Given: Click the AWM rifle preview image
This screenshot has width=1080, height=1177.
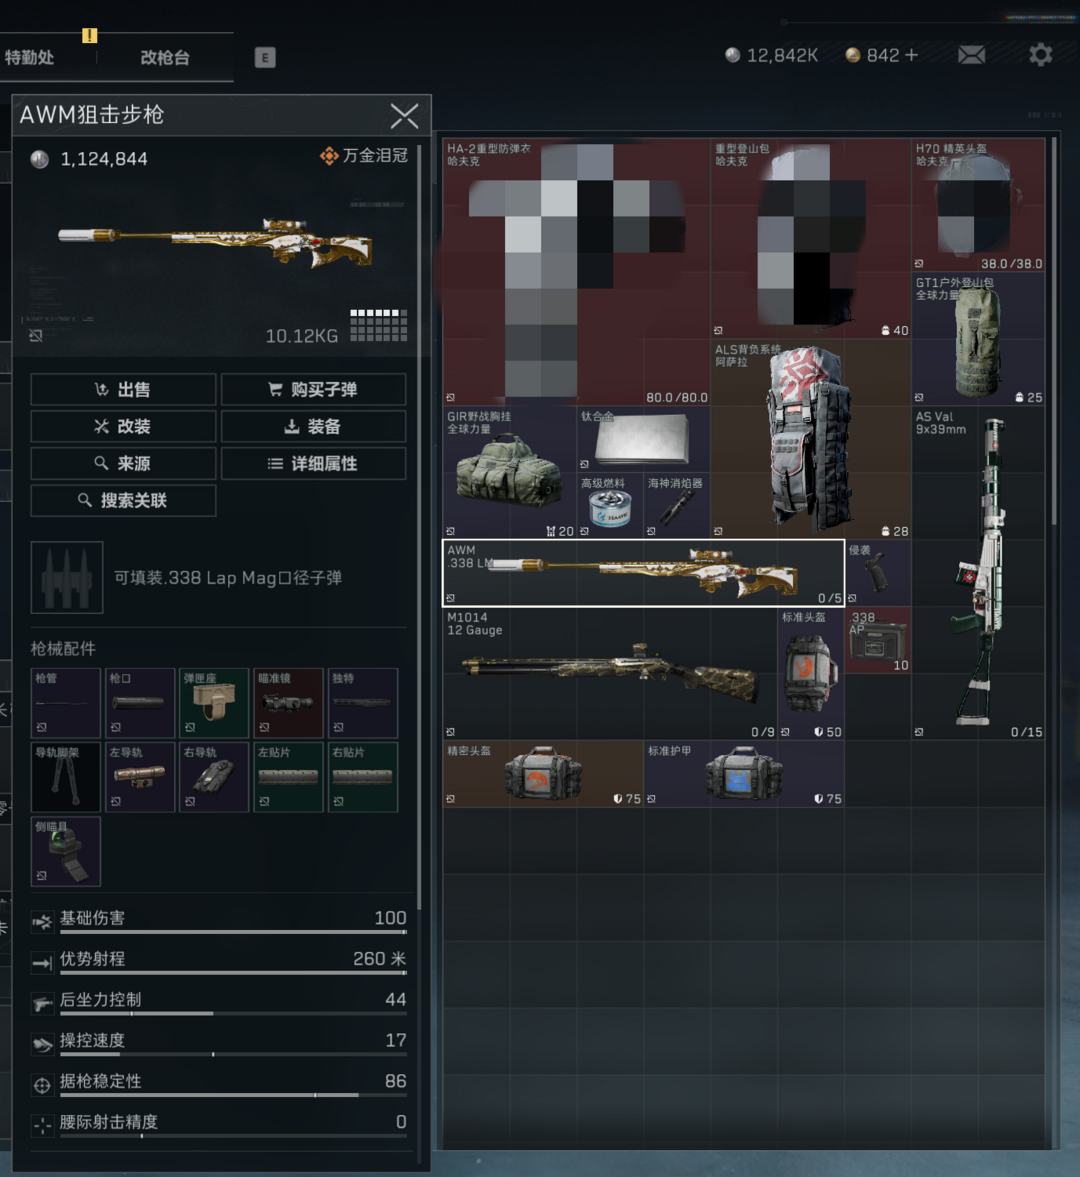Looking at the screenshot, I should pyautogui.click(x=216, y=244).
